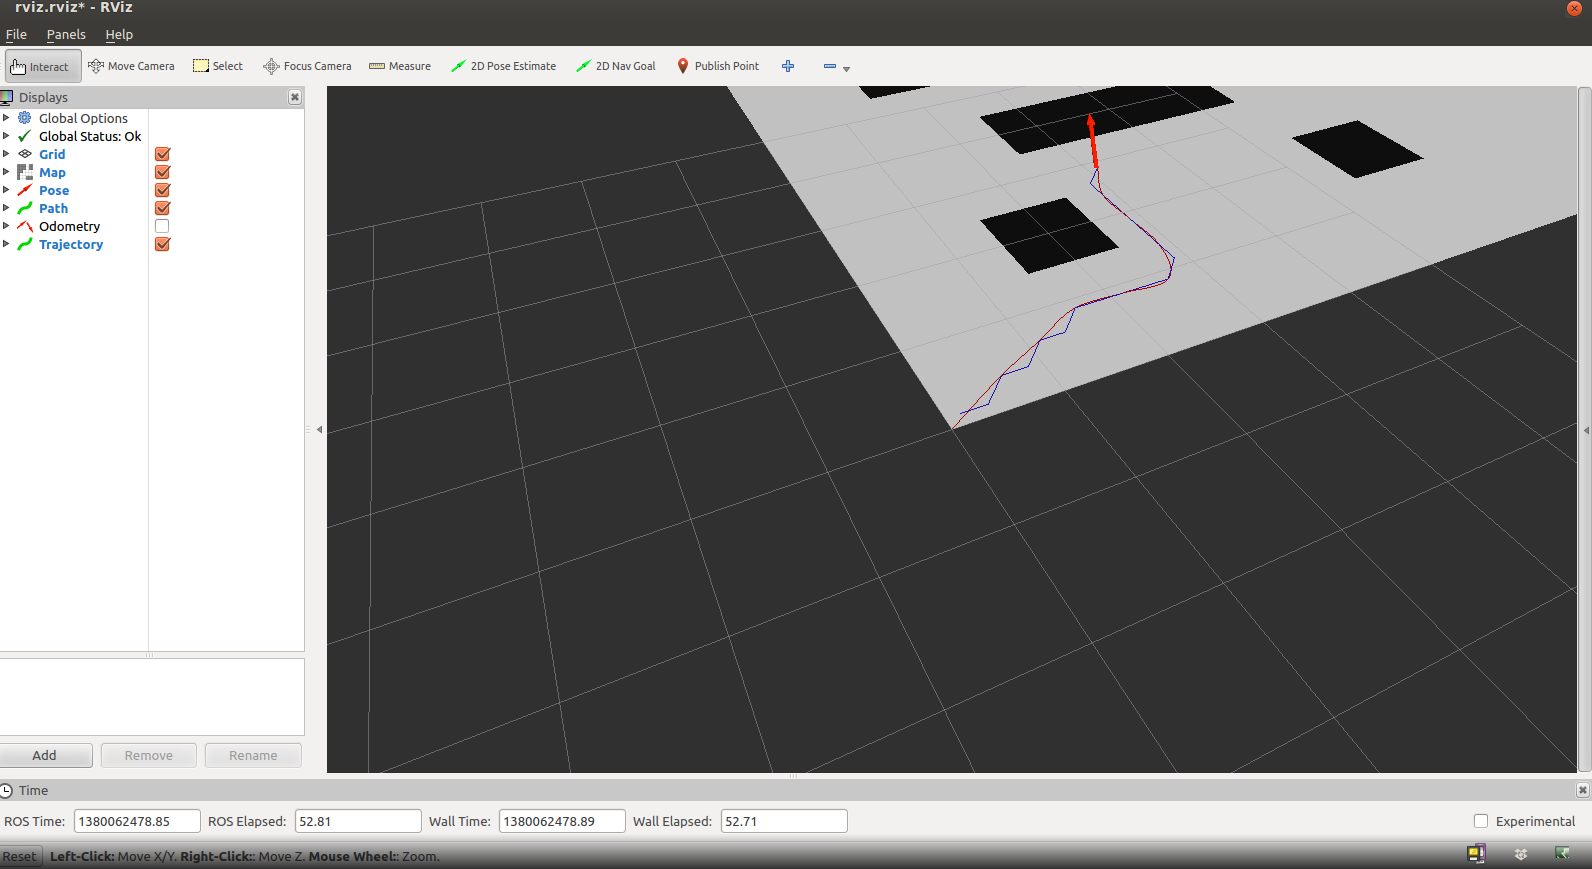Open the File menu

16,34
